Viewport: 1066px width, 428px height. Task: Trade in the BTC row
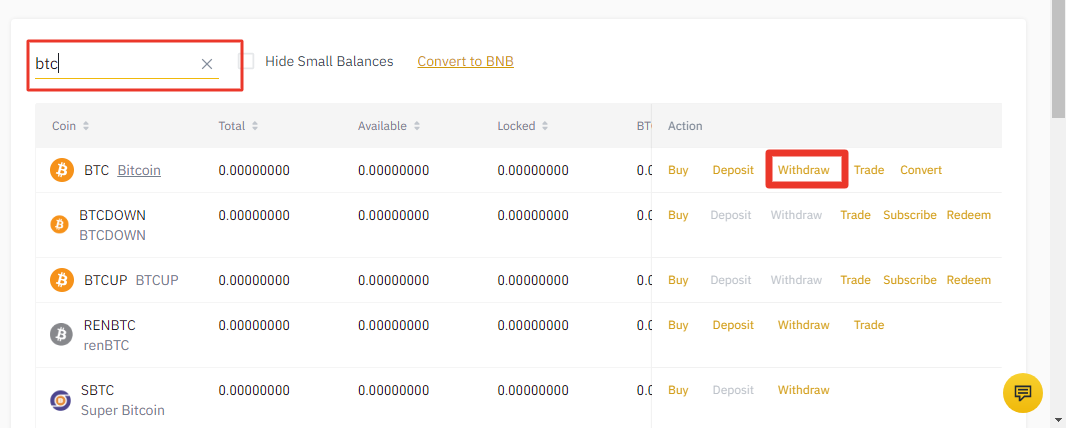pos(869,171)
